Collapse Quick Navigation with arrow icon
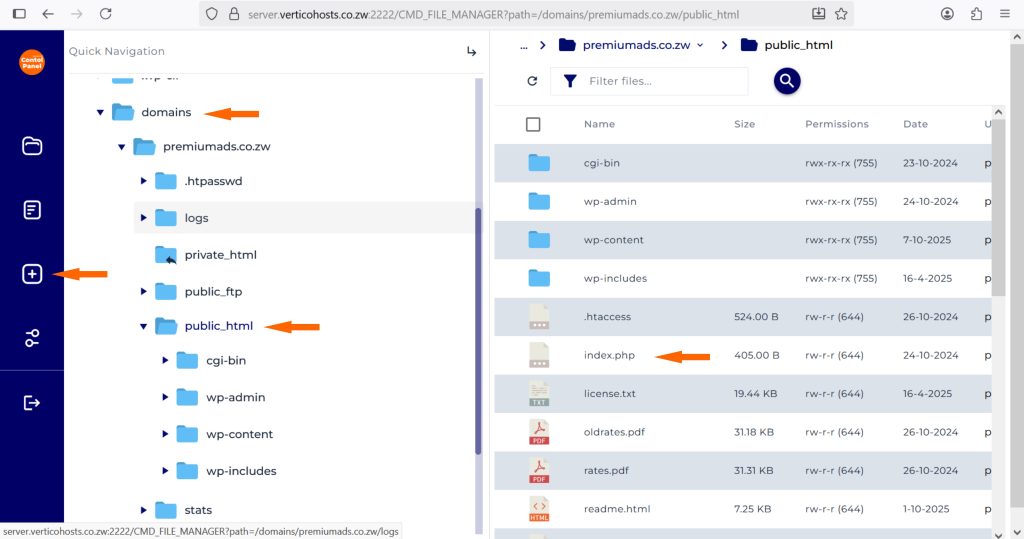The image size is (1024, 539). coord(472,52)
